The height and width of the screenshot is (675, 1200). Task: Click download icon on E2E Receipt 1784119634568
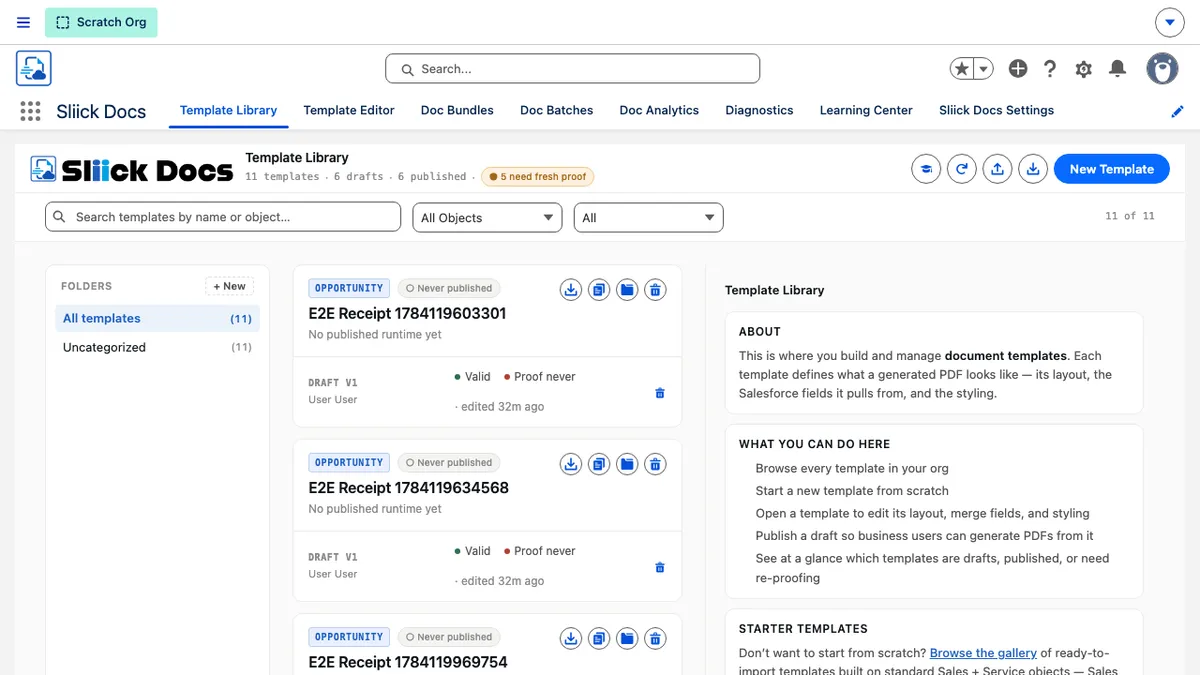click(x=571, y=464)
